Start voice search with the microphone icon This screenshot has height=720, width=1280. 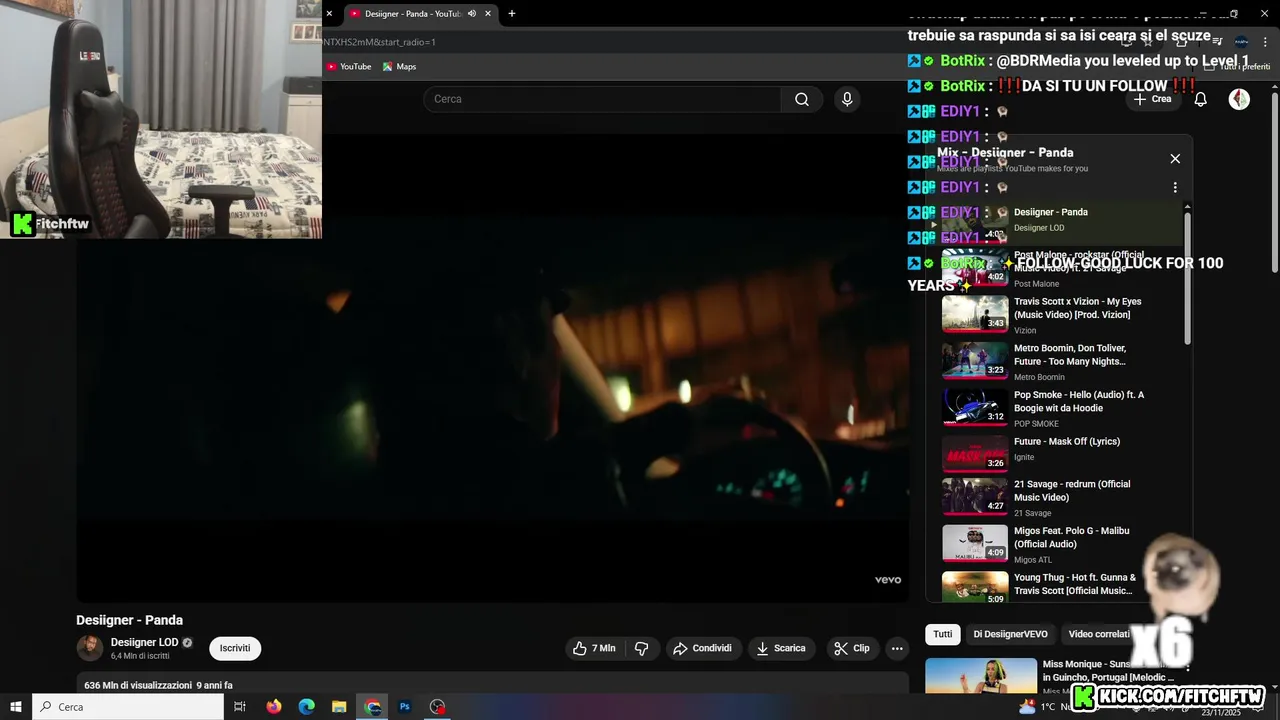coord(847,99)
